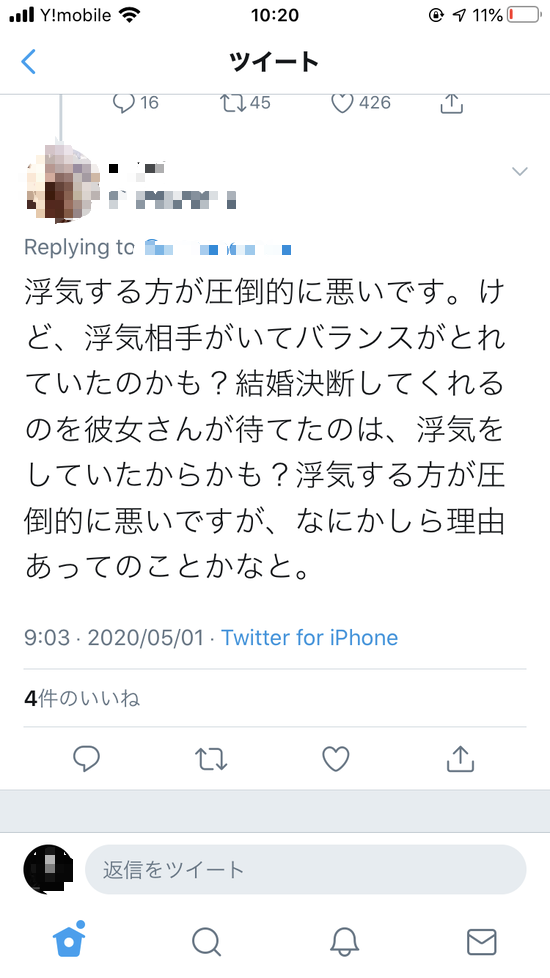
Task: Retweet the parent tweet with 45 retweets
Action: [246, 102]
